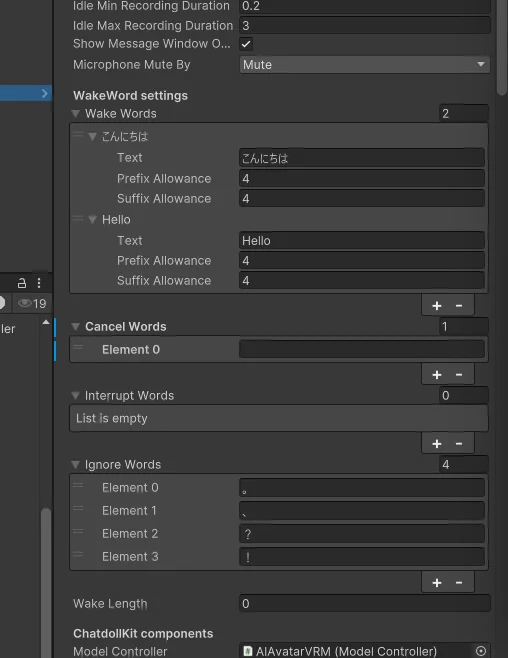508x658 pixels.
Task: Add a new Cancel Words element with plus
Action: coord(437,375)
